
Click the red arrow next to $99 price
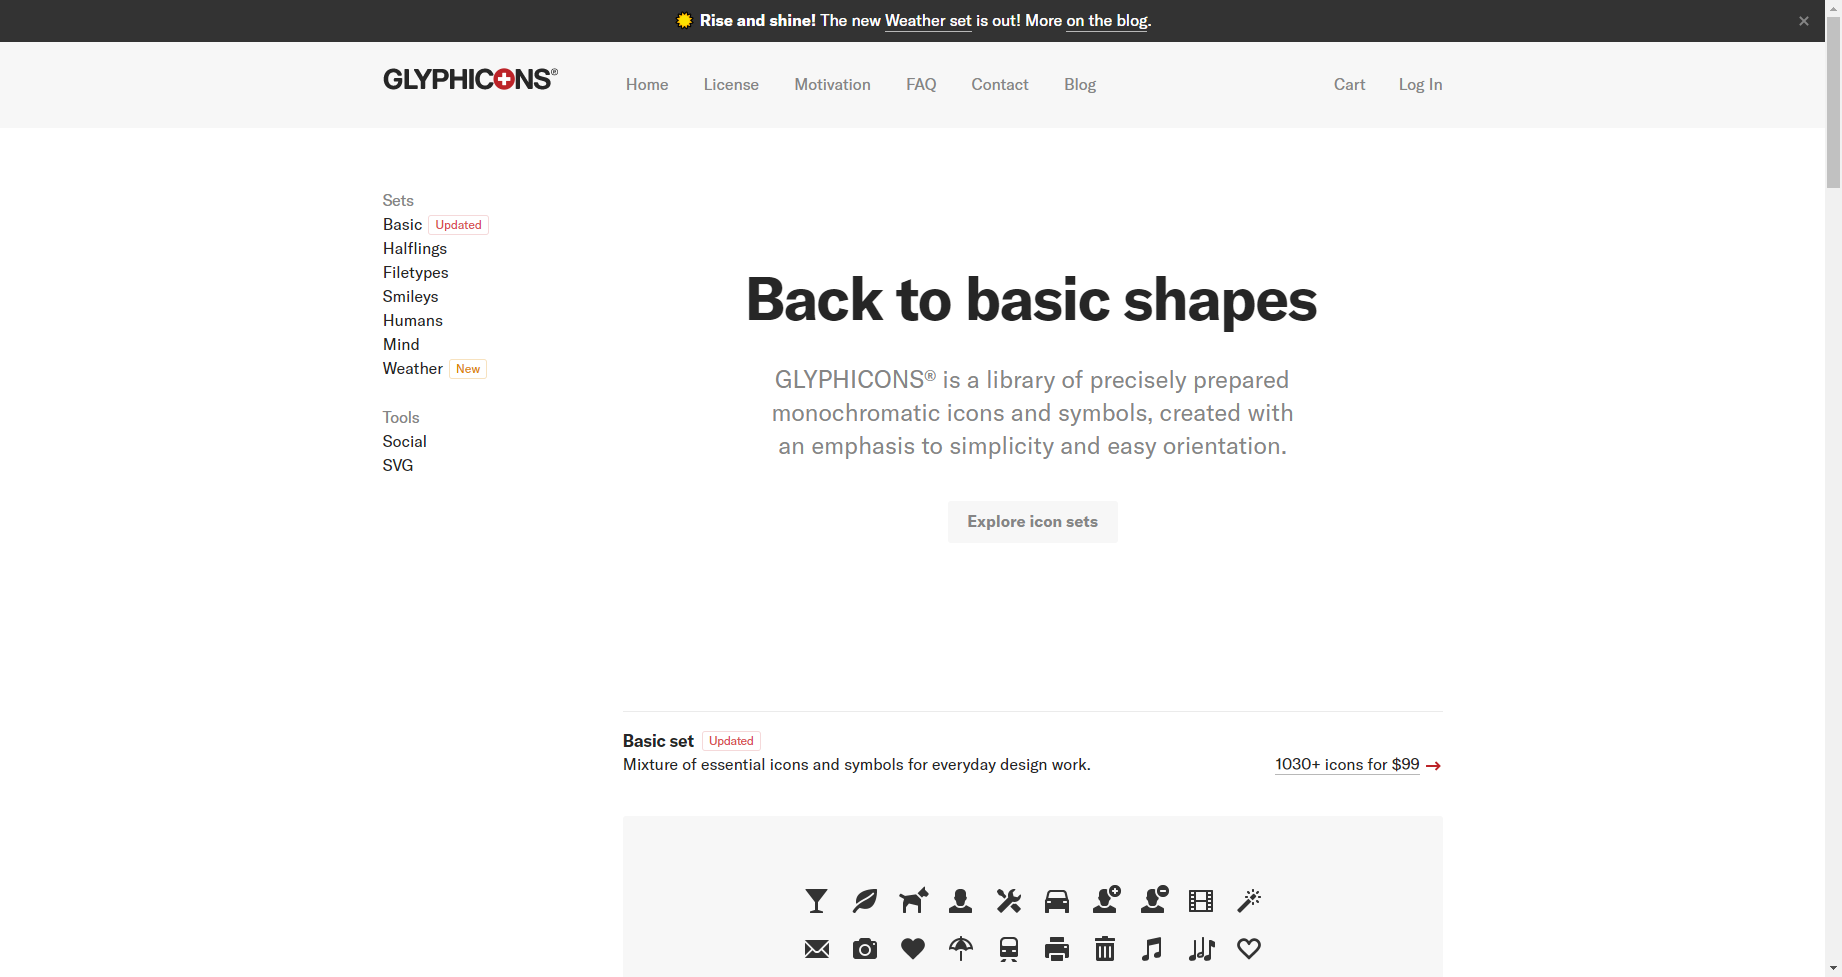tap(1433, 766)
